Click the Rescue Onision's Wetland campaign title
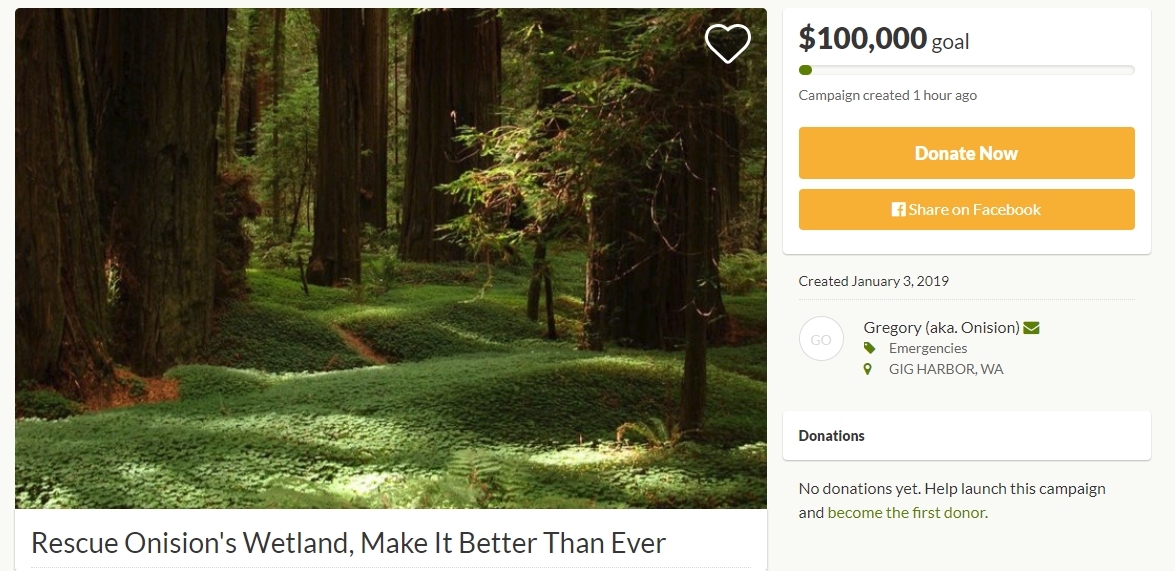Image resolution: width=1175 pixels, height=571 pixels. (x=348, y=543)
